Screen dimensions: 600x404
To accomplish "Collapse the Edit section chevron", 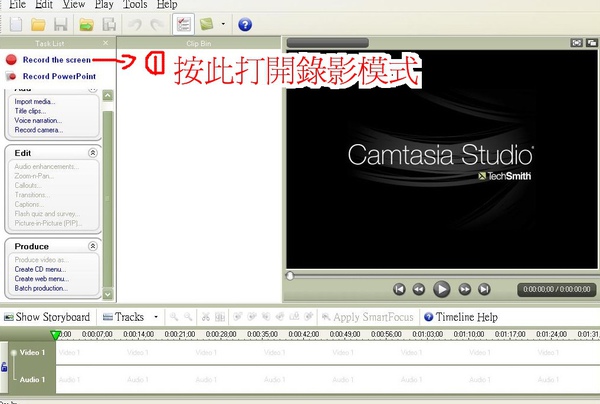I will coord(93,153).
